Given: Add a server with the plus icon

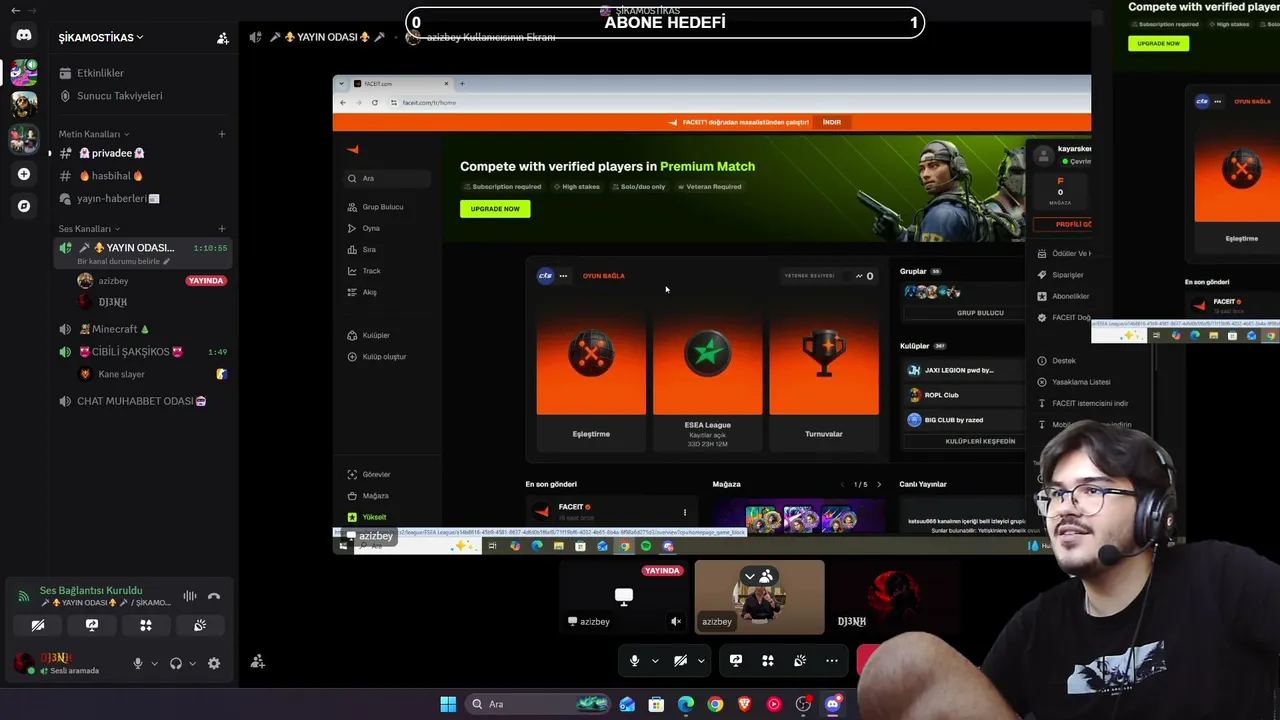Looking at the screenshot, I should click(24, 174).
